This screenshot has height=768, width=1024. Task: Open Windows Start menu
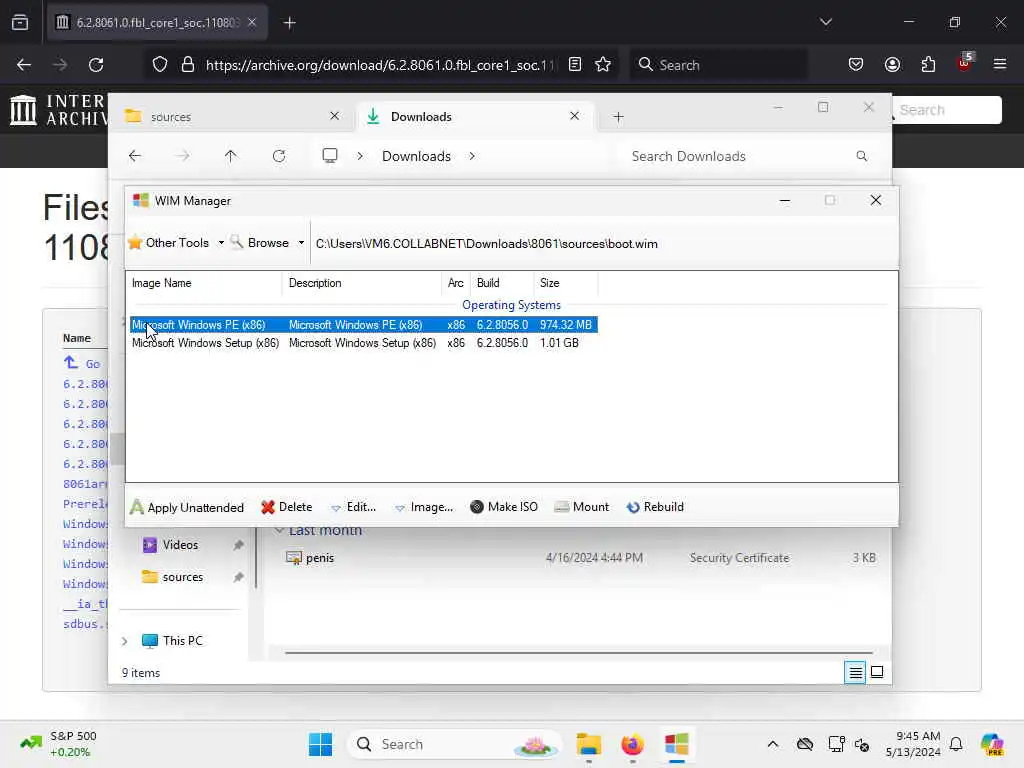click(320, 744)
